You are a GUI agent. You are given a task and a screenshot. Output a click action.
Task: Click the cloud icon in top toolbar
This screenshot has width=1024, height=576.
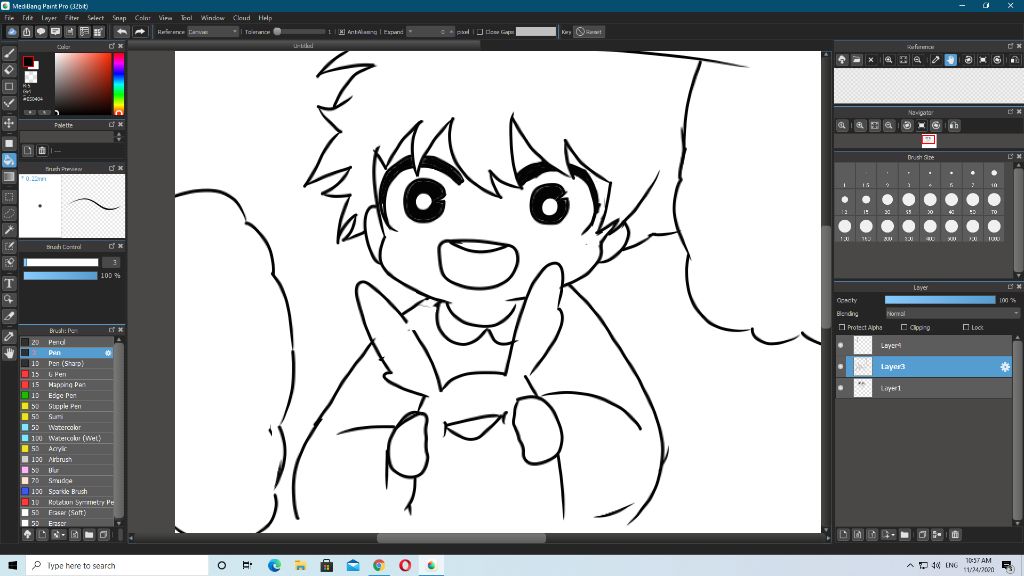(12, 31)
